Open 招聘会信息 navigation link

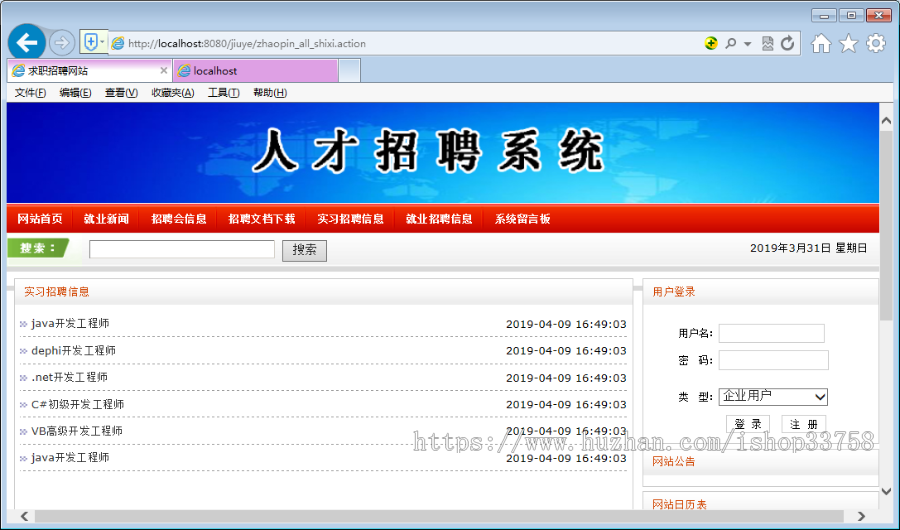(179, 219)
